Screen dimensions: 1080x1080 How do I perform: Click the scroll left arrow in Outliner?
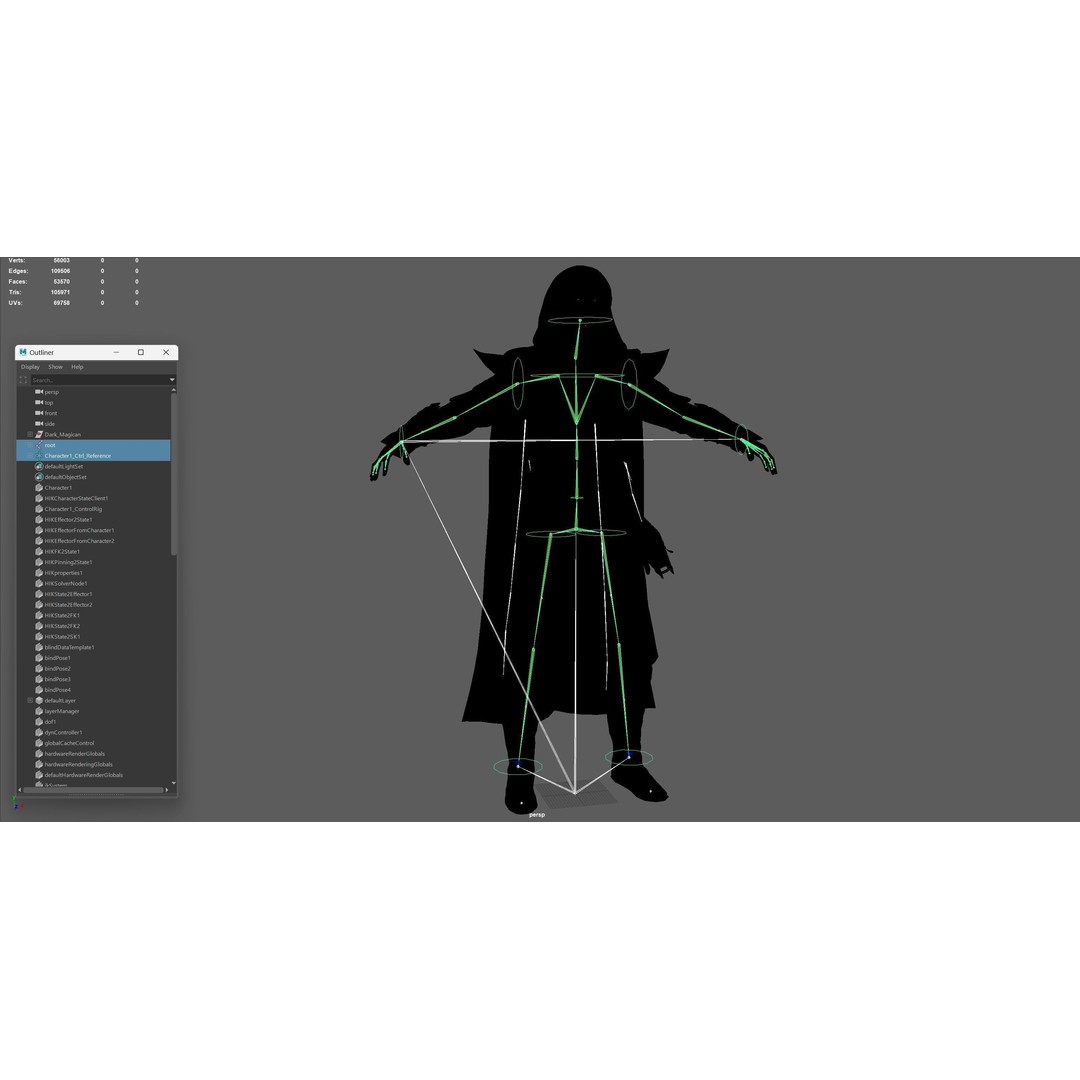click(x=19, y=790)
